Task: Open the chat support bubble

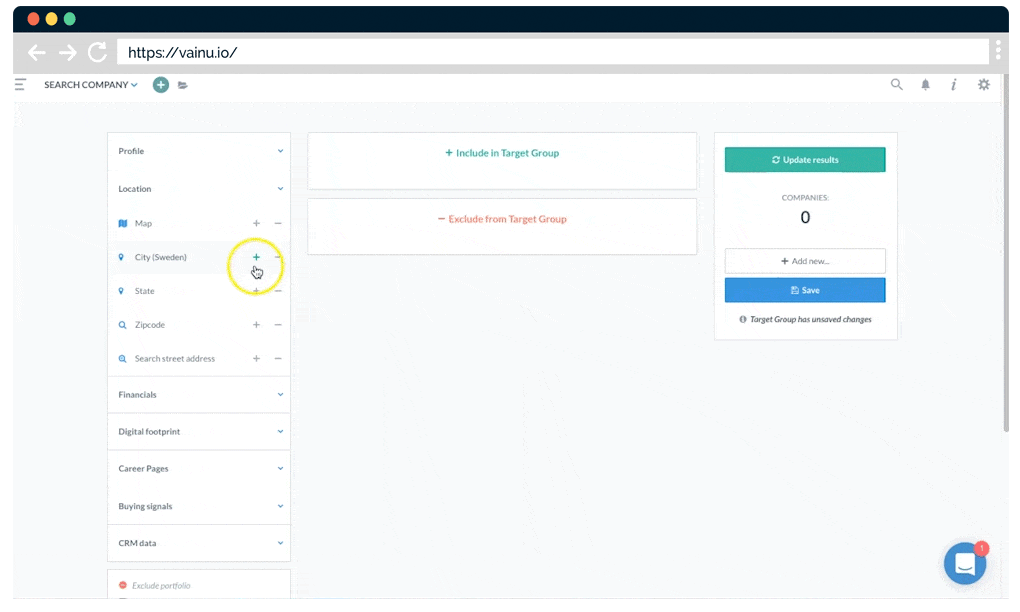Action: (x=965, y=563)
